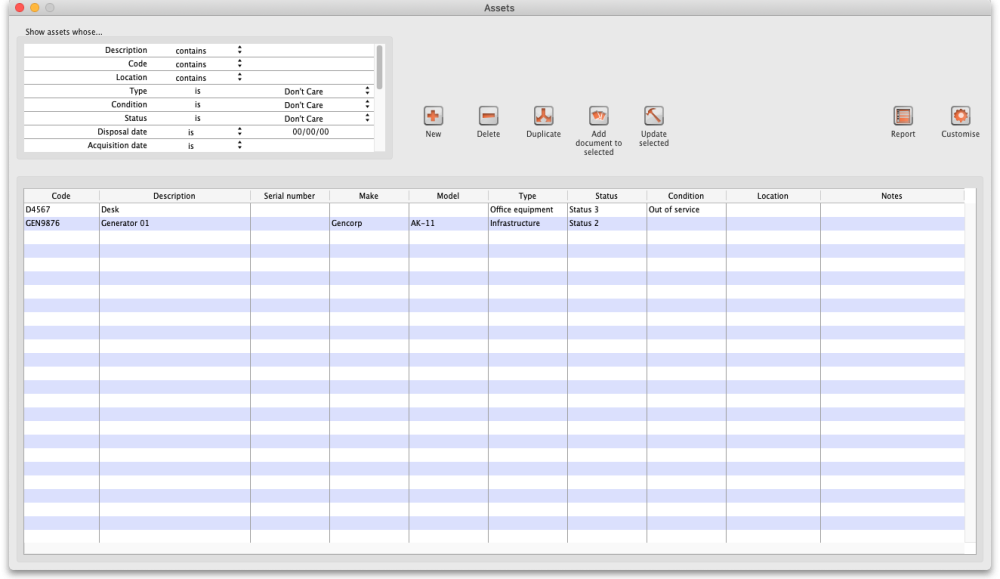The height and width of the screenshot is (579, 1000).
Task: Sort by the Code column header
Action: pyautogui.click(x=61, y=196)
